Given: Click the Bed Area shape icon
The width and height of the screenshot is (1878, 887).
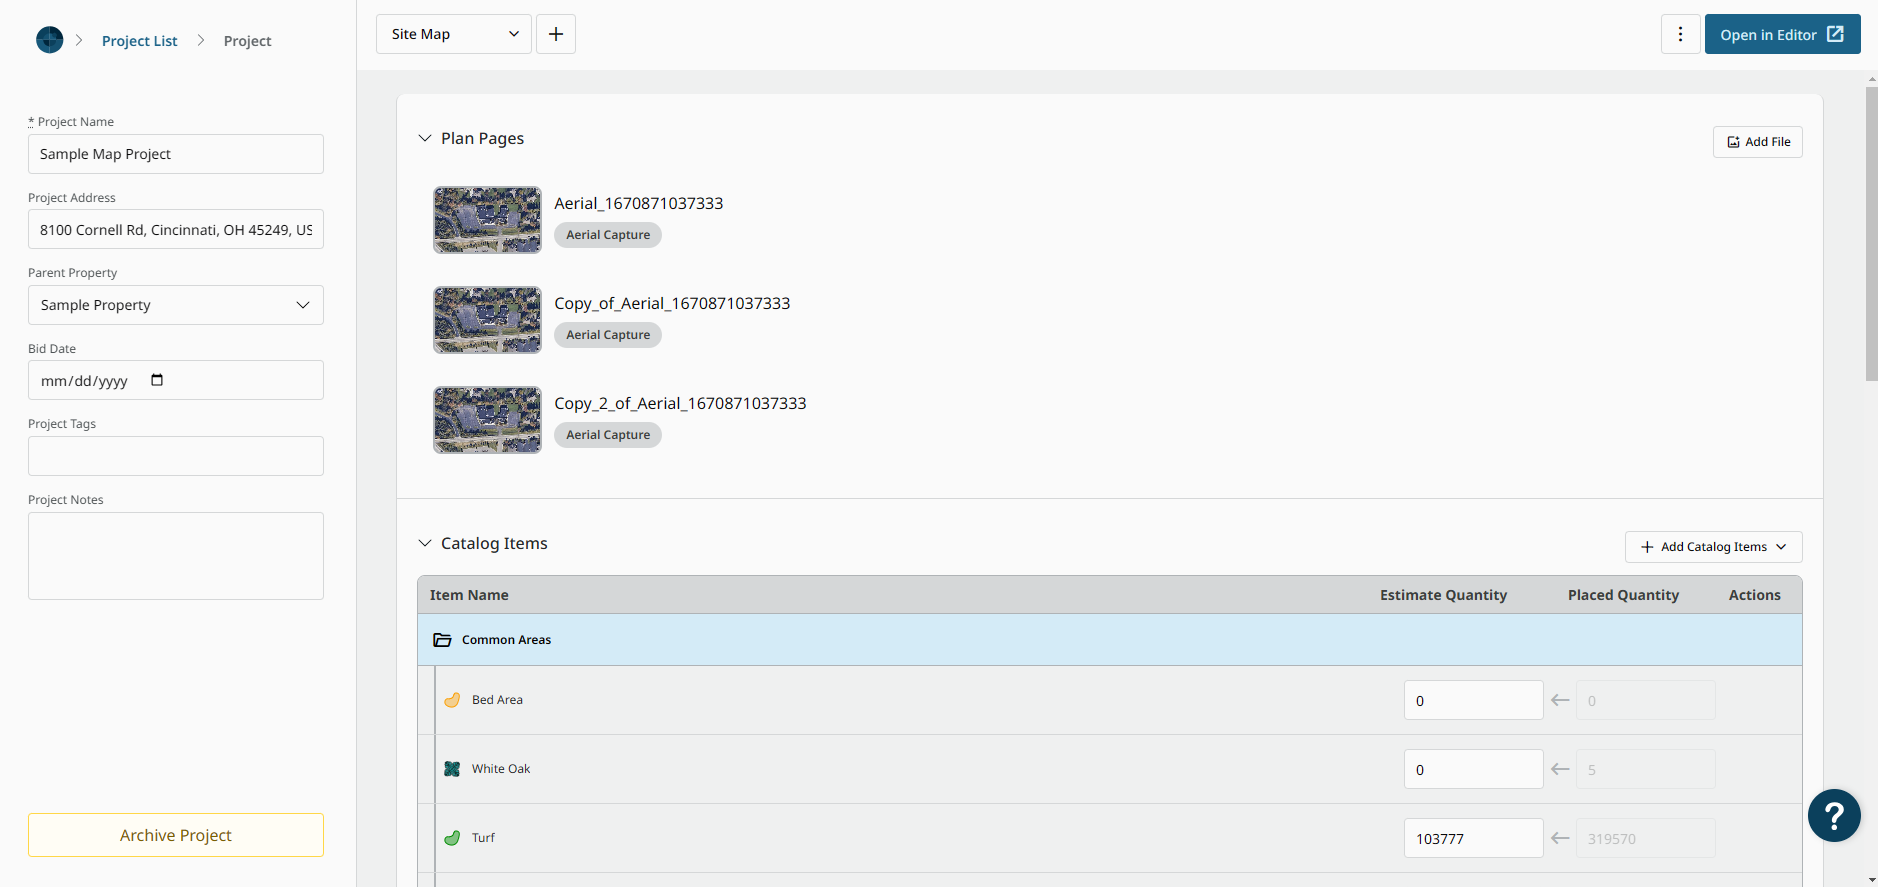Looking at the screenshot, I should point(452,700).
